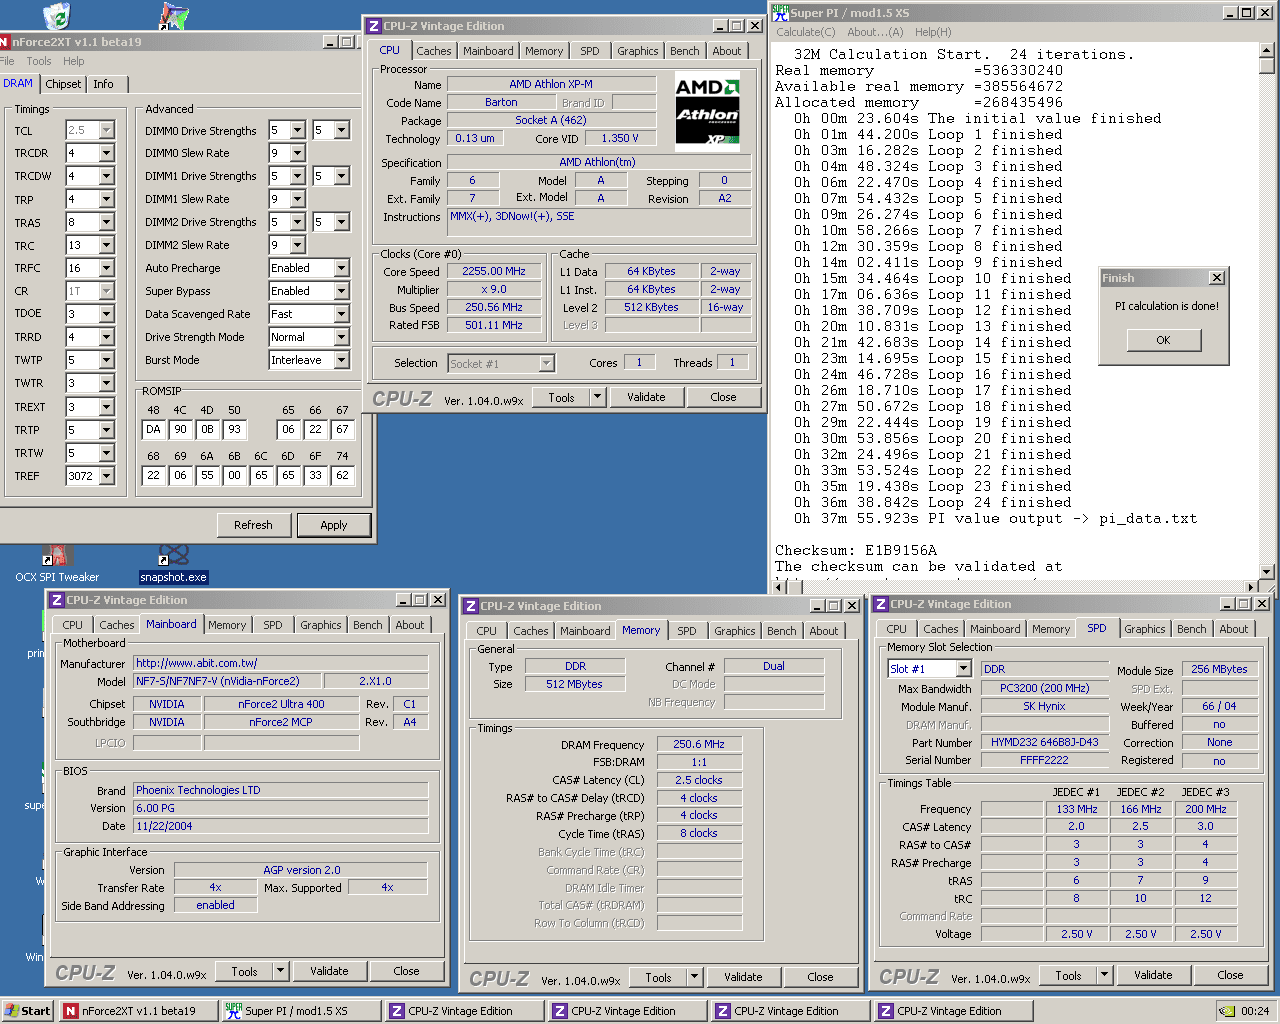The width and height of the screenshot is (1280, 1024).
Task: Click the http://www.abit.com.tw/ manufacturer value
Action: 281,663
